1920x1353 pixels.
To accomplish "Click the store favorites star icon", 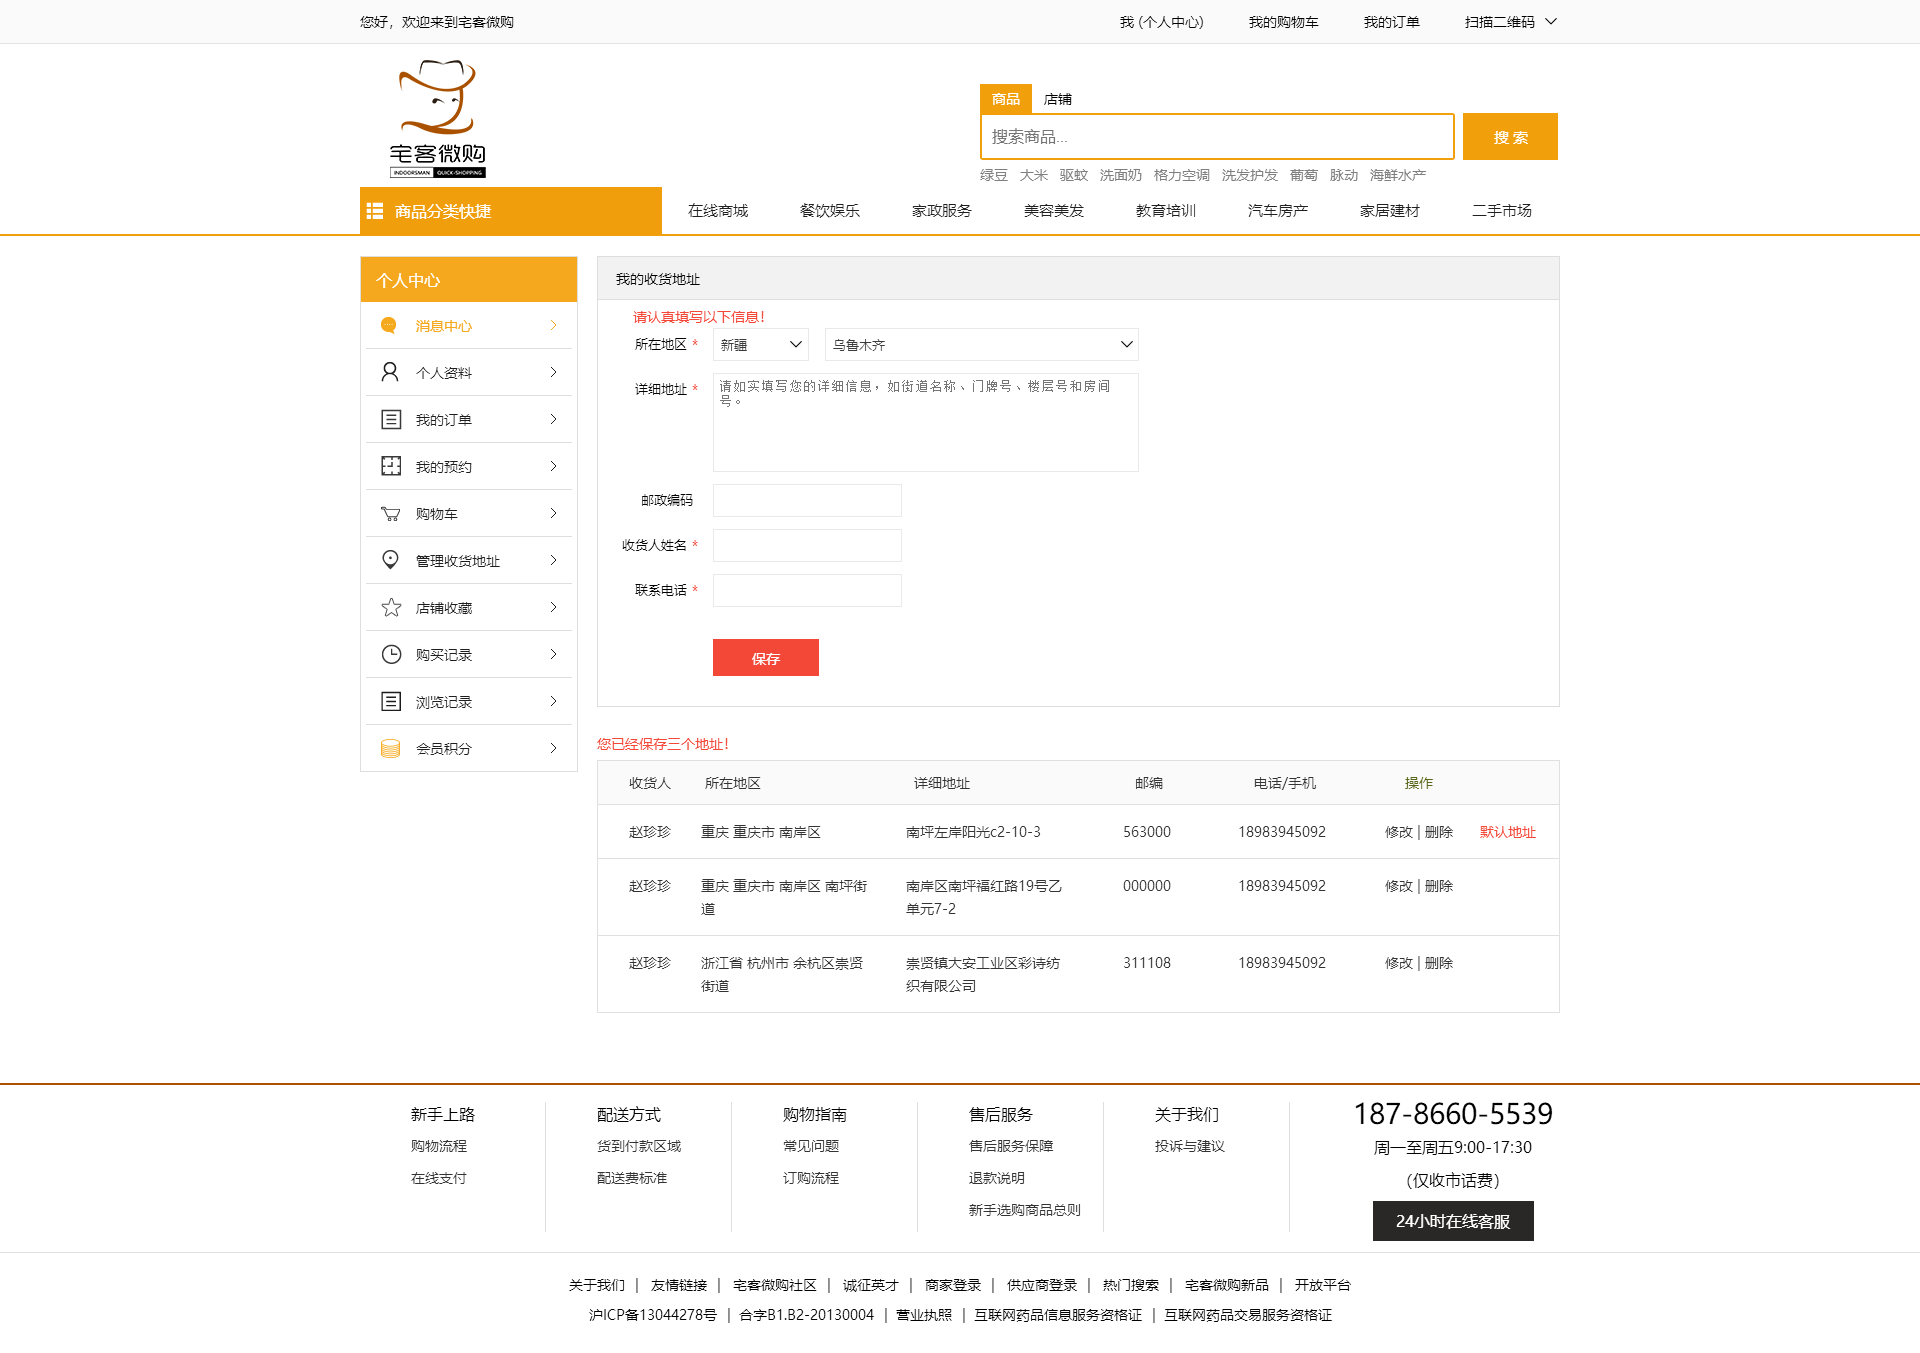I will (x=391, y=607).
